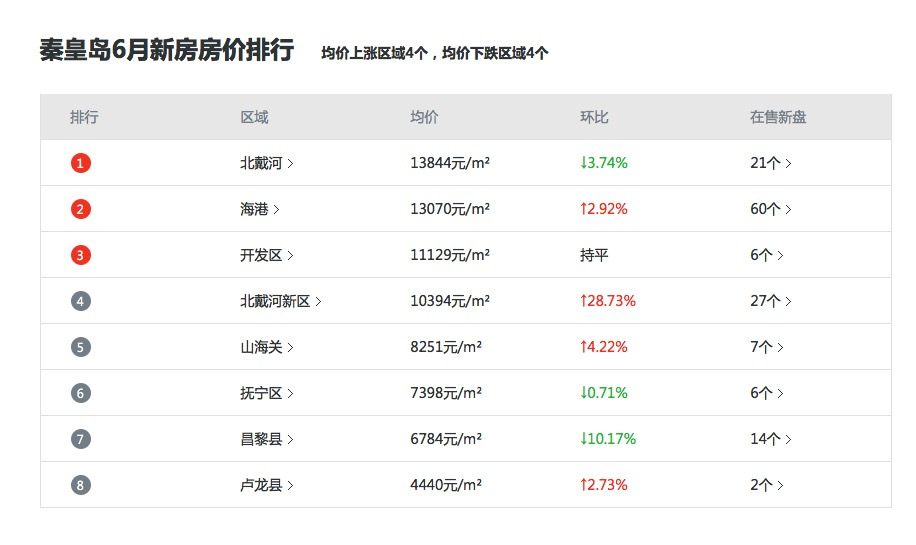Click the red rank 3 badge
The width and height of the screenshot is (916, 545).
click(x=81, y=255)
